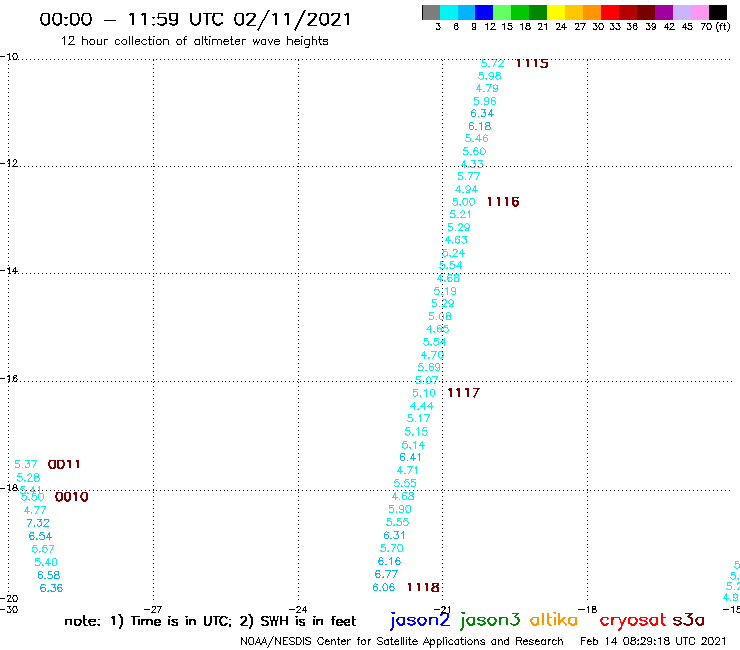Select the wave height value '5.98'
Screen dimensions: 740x650
489,76
